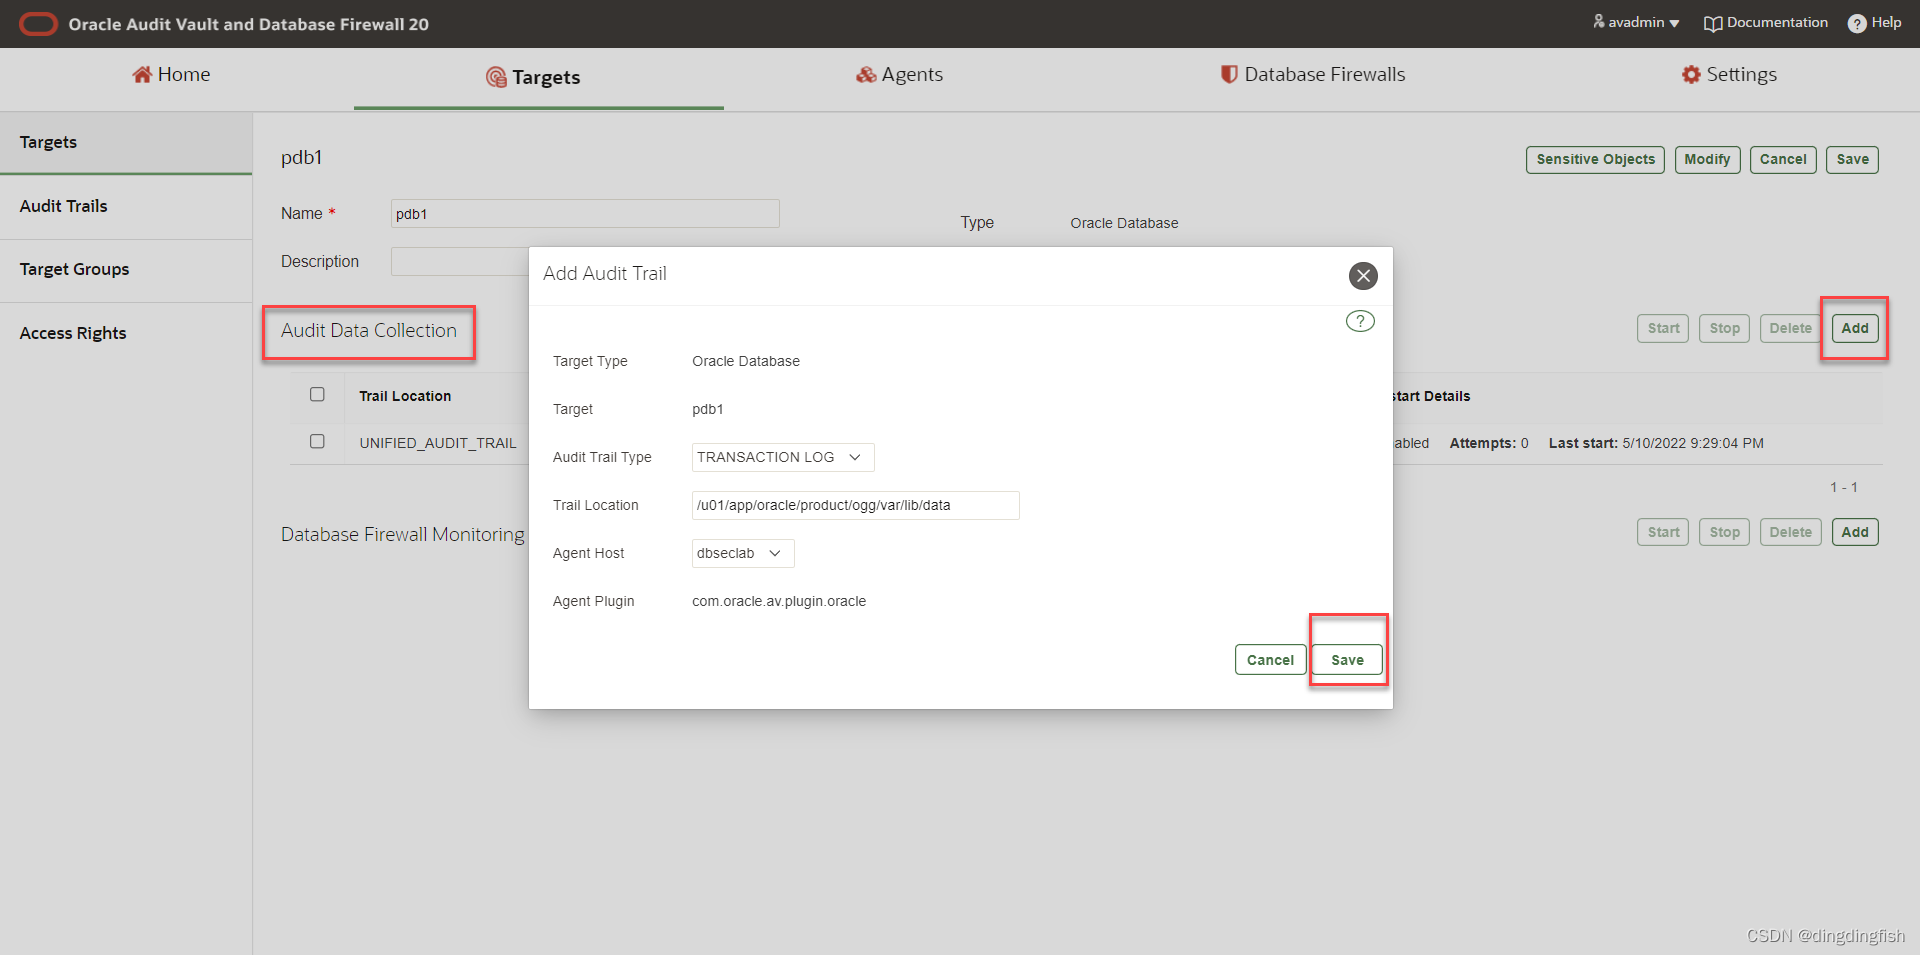
Task: Open the Agents tab
Action: pos(899,74)
